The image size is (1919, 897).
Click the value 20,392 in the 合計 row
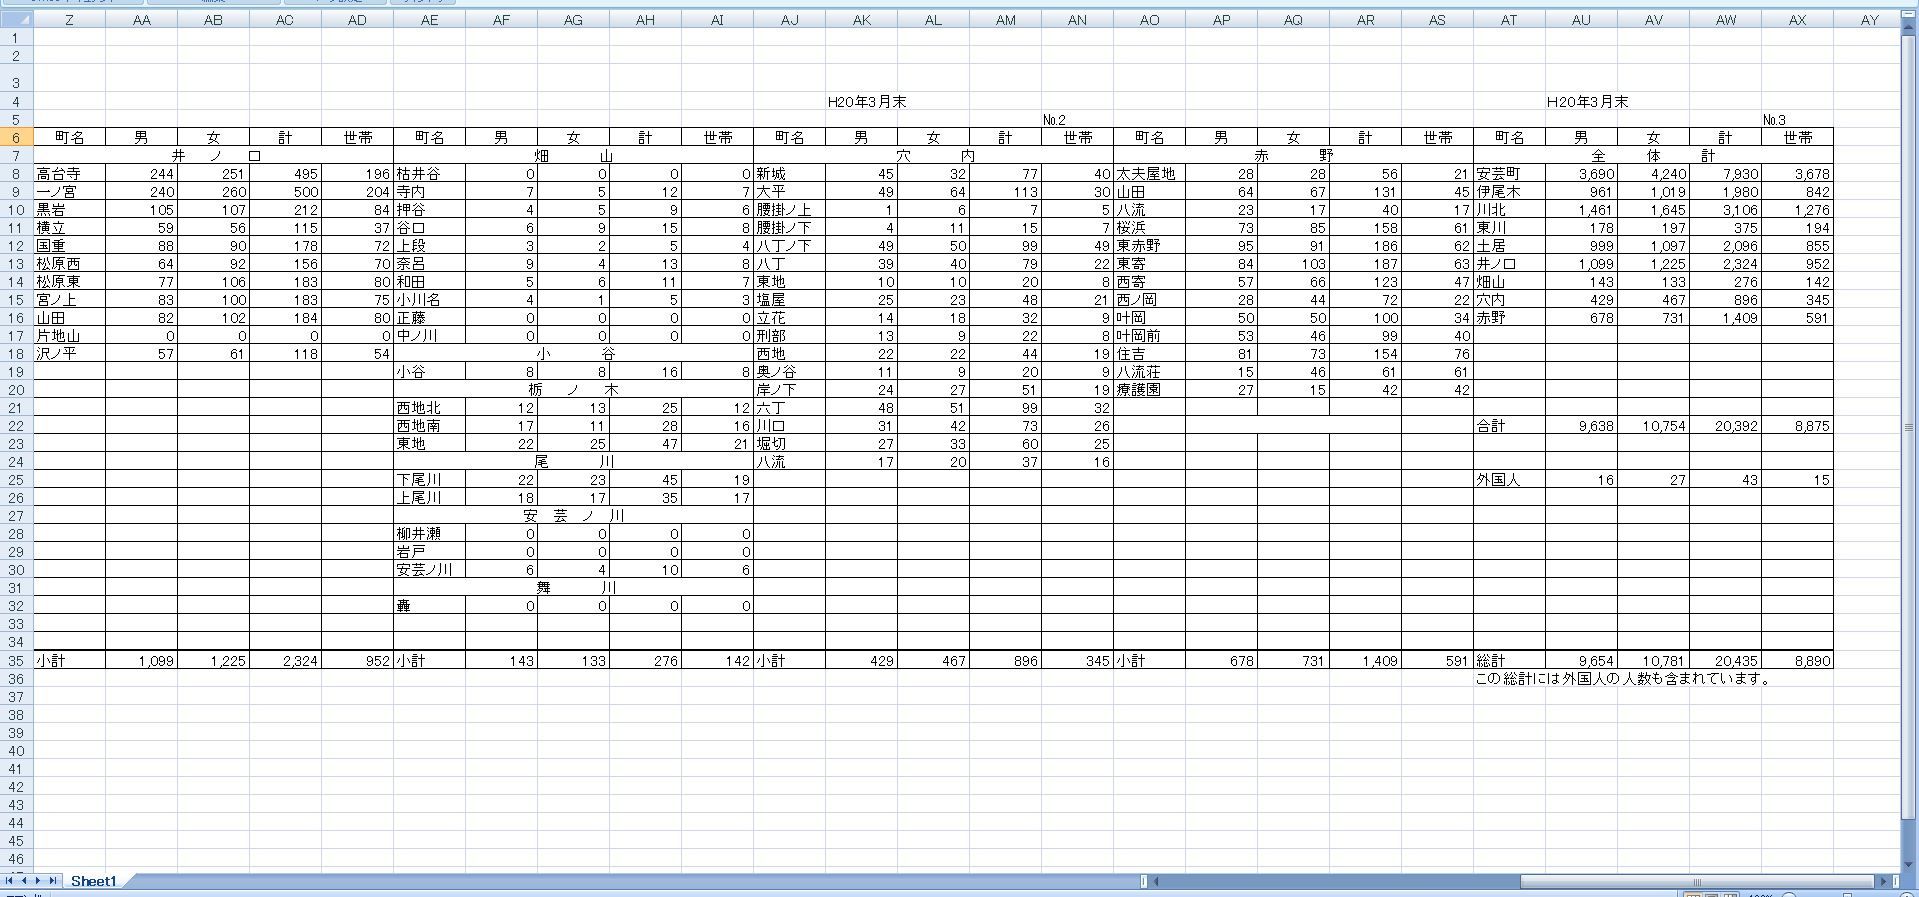(1725, 426)
